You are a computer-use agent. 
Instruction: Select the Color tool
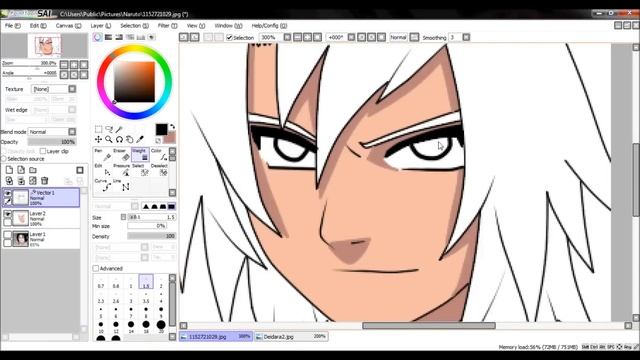pyautogui.click(x=159, y=155)
